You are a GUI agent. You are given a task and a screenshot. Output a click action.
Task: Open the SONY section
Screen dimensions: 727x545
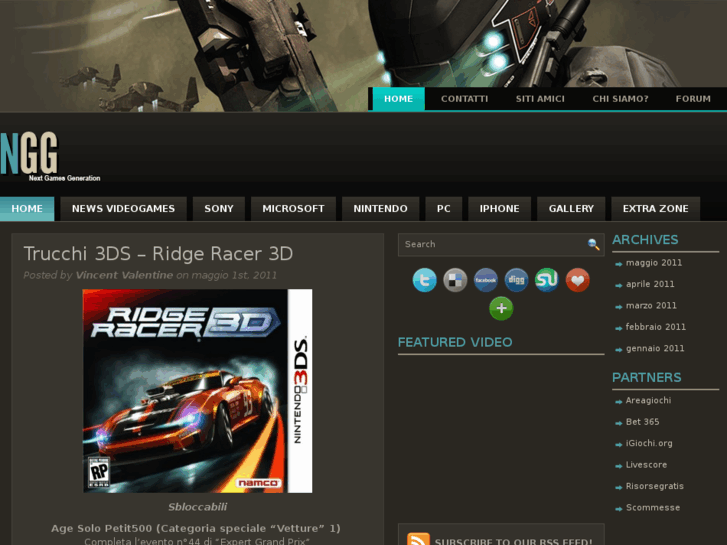tap(219, 209)
